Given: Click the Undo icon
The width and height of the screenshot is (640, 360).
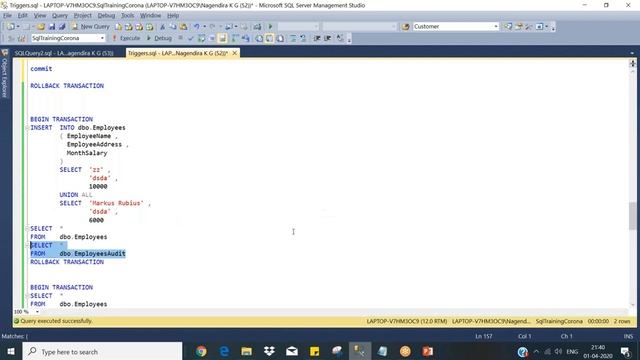Looking at the screenshot, I should coord(196,27).
